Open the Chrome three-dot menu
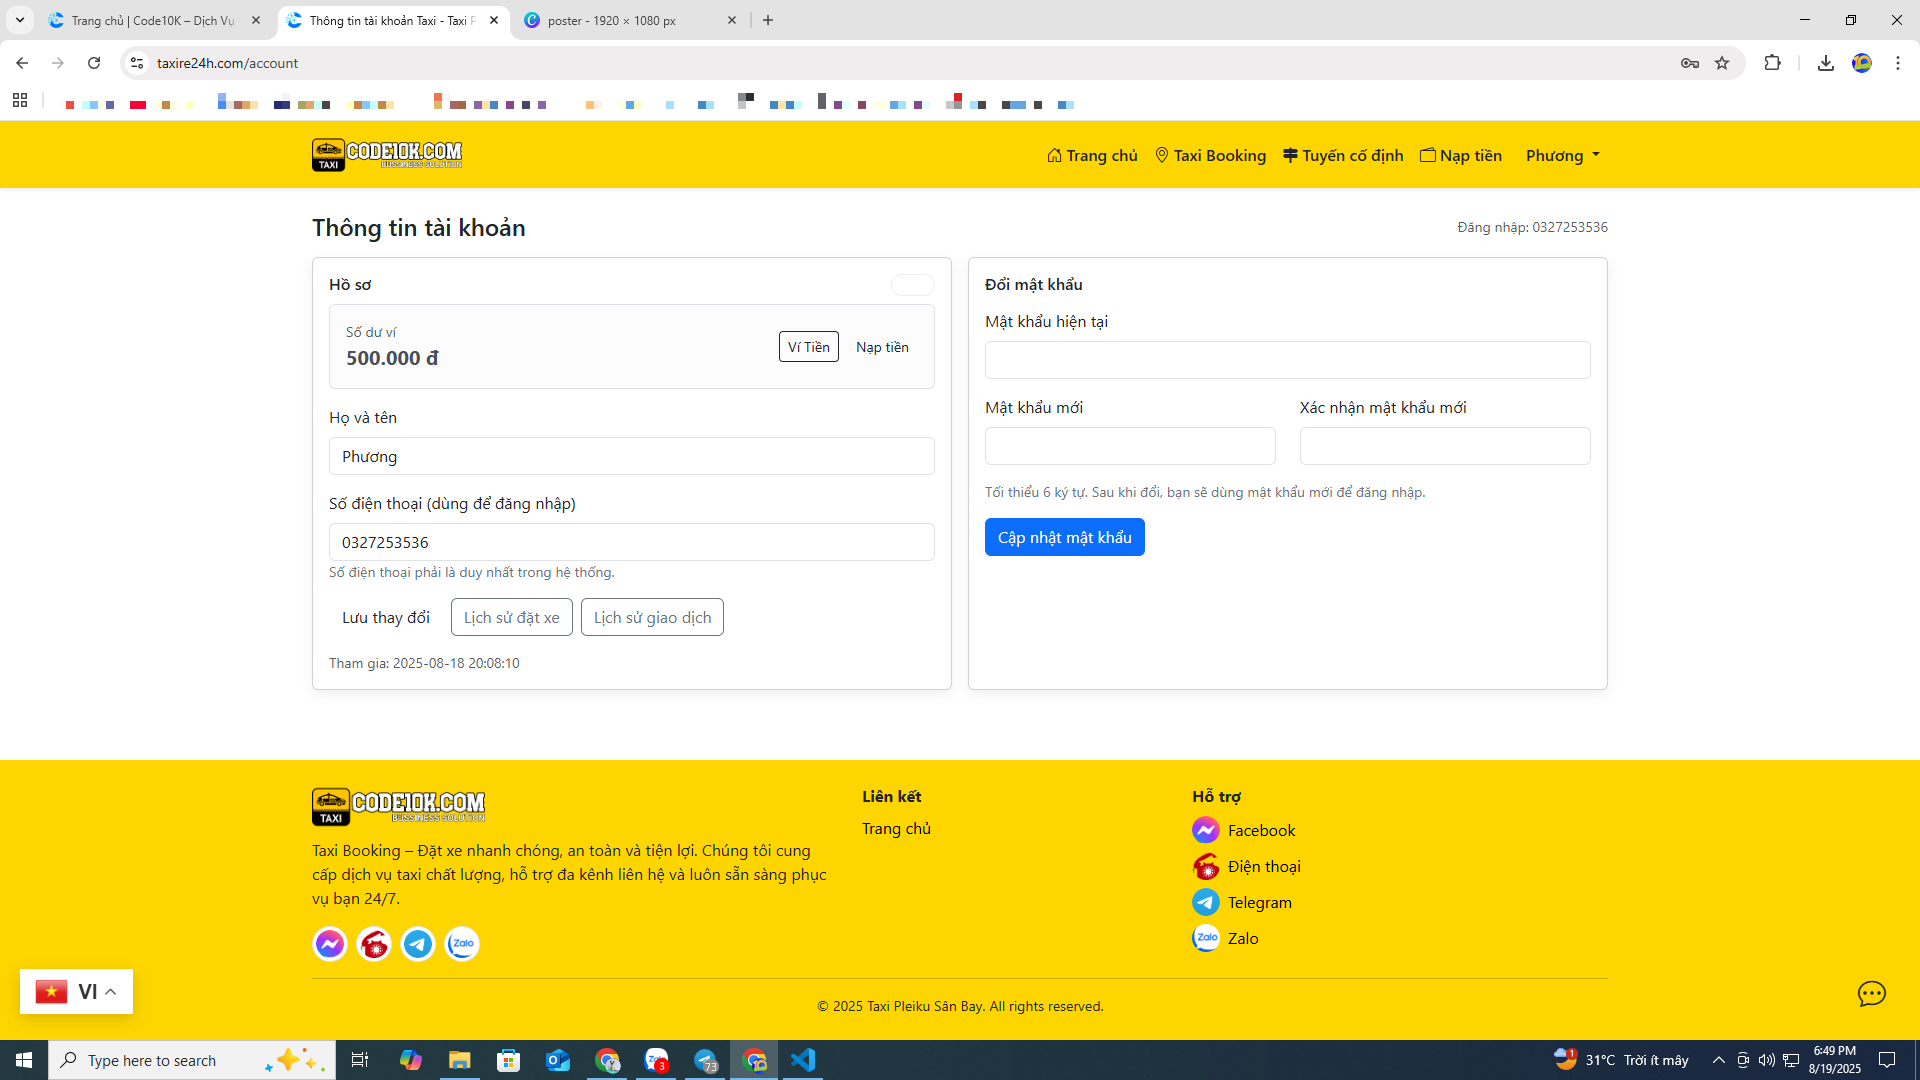The height and width of the screenshot is (1080, 1920). click(x=1898, y=63)
